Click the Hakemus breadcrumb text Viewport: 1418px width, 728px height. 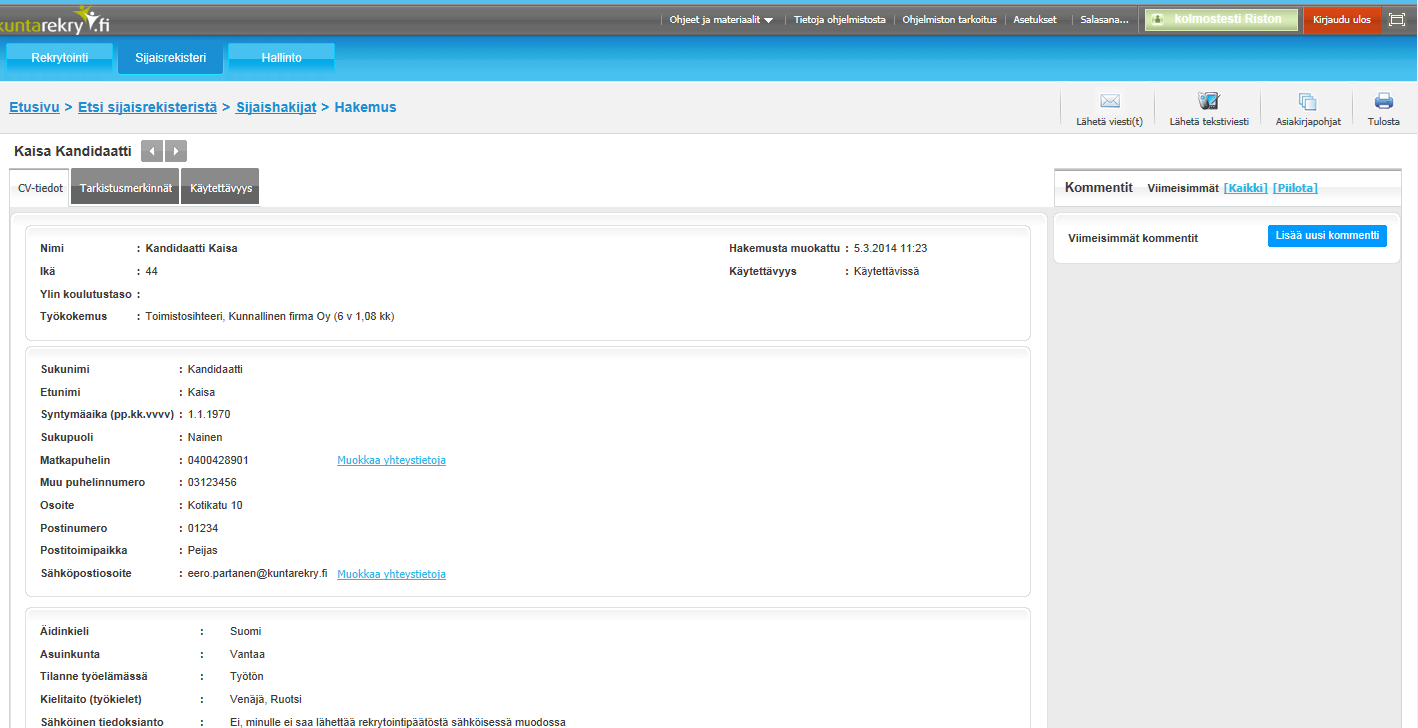[x=366, y=107]
